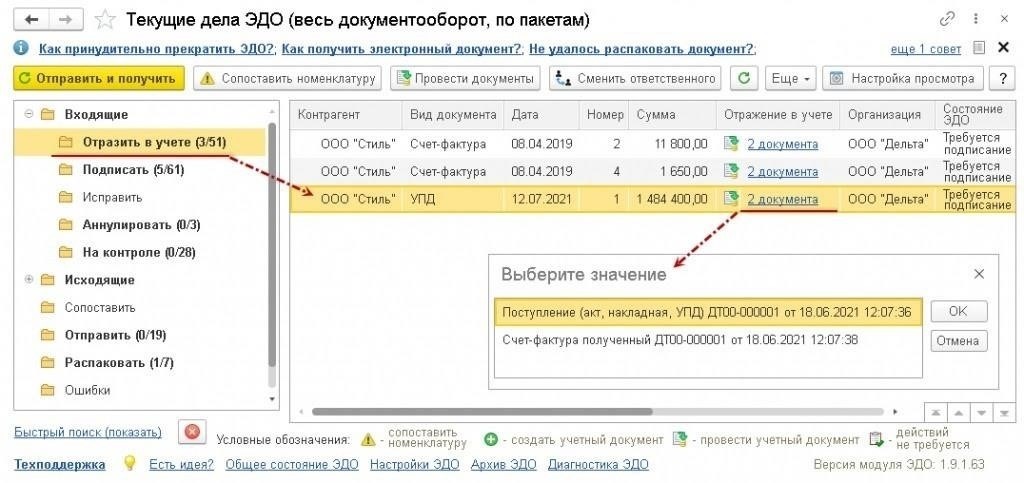Click the red cancel search icon
The height and width of the screenshot is (483, 1024).
[x=191, y=432]
